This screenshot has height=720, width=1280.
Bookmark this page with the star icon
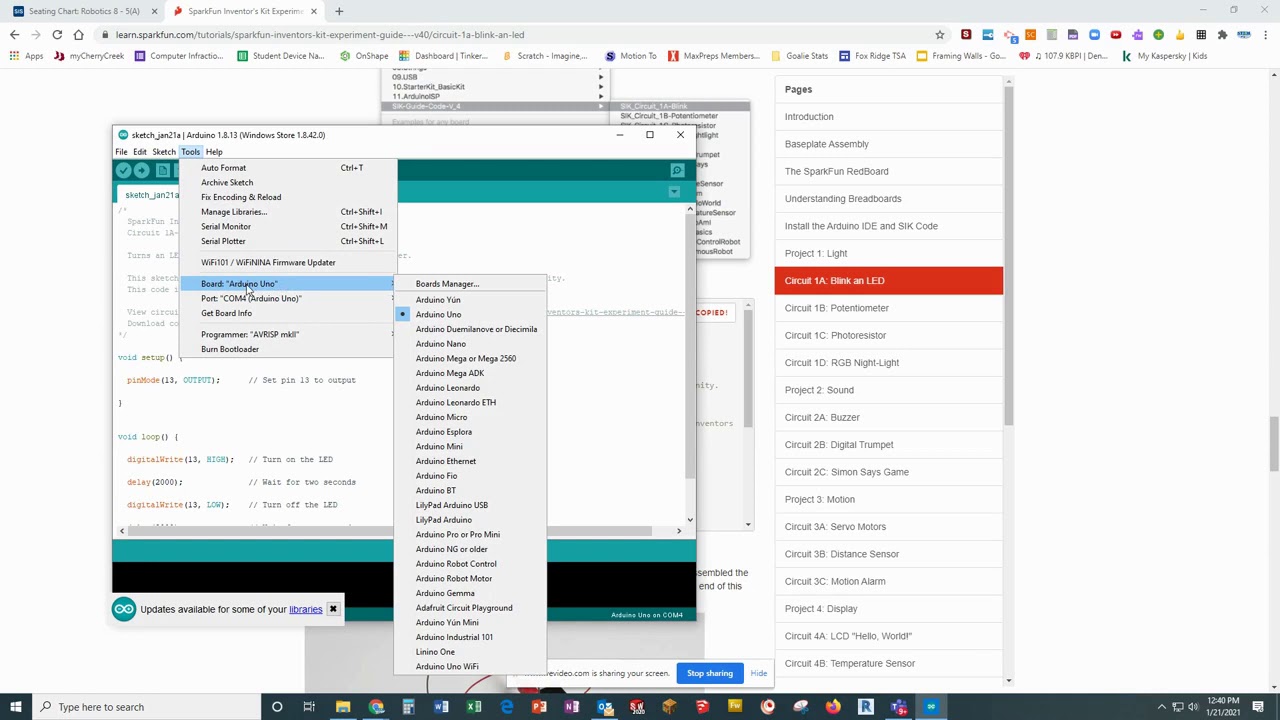point(939,35)
